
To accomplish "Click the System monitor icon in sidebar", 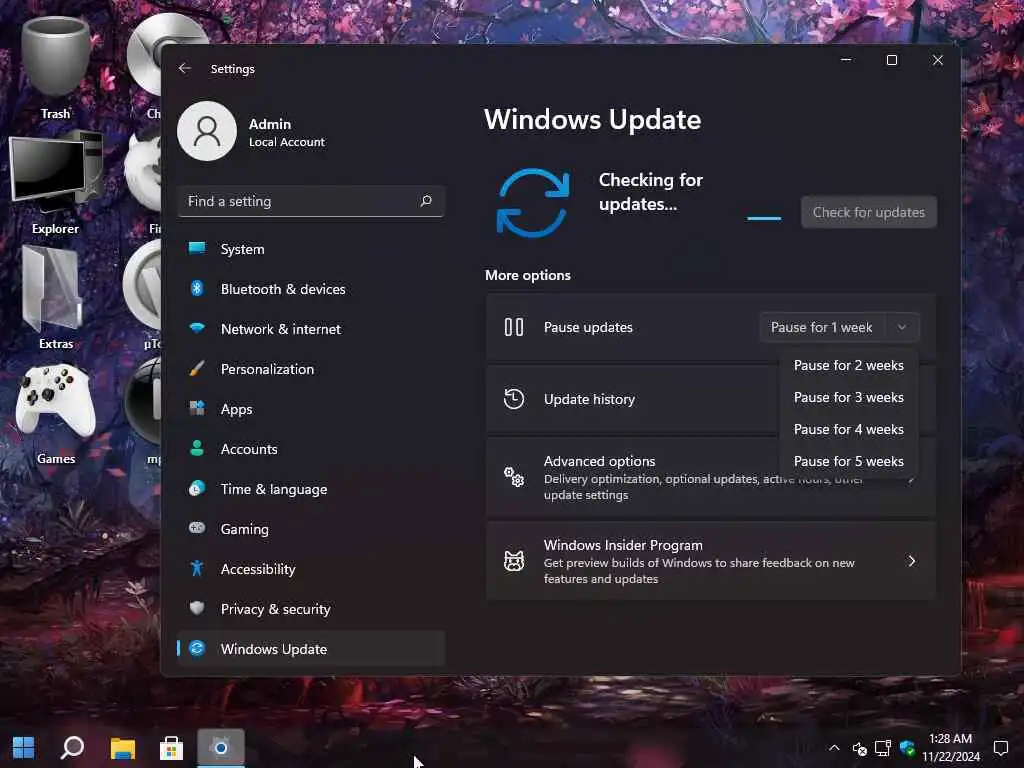I will tap(197, 248).
